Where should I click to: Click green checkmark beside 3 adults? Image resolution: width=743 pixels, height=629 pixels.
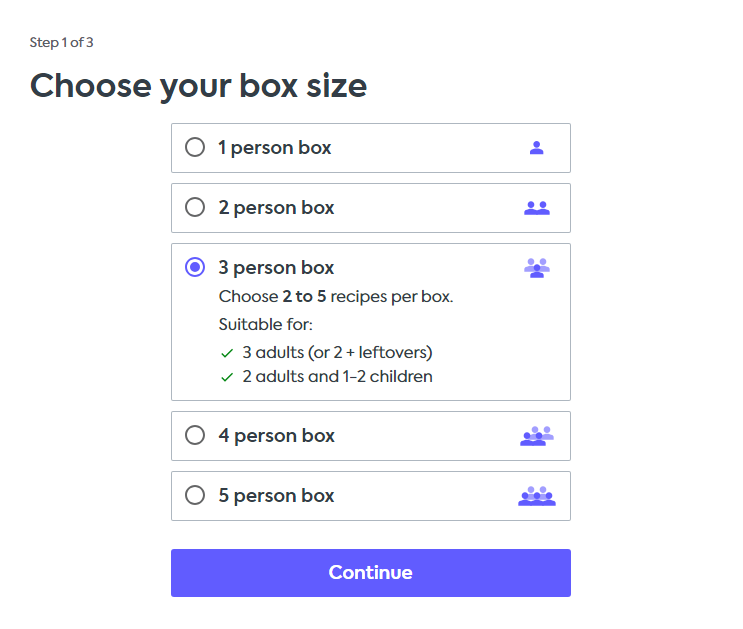pyautogui.click(x=227, y=353)
